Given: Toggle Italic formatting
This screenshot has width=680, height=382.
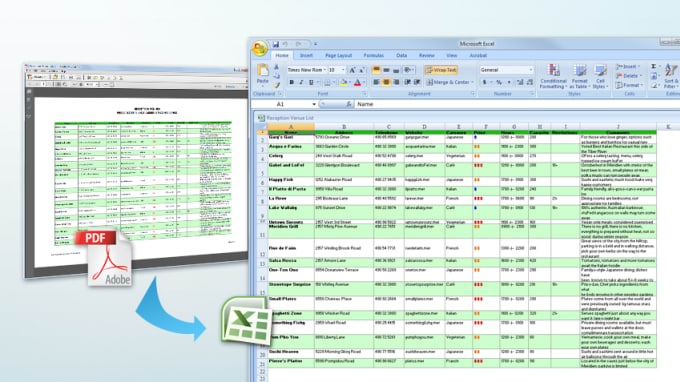Looking at the screenshot, I should coord(301,82).
